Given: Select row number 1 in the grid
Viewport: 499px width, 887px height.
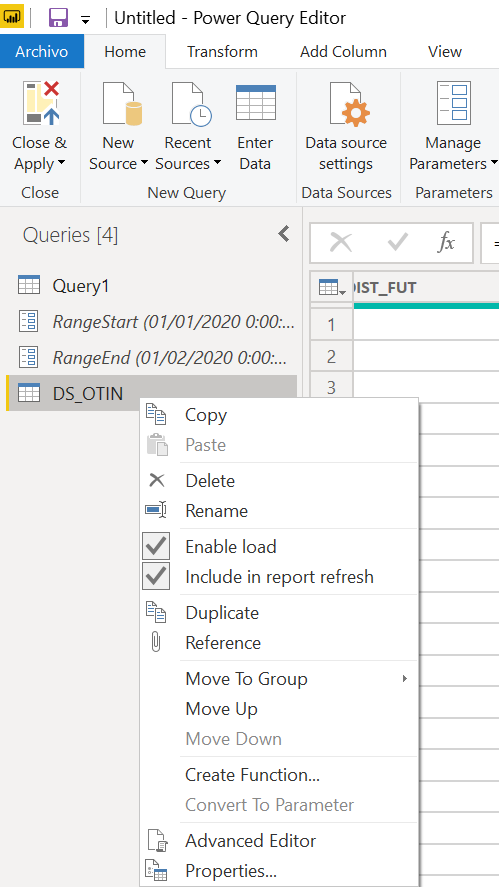Looking at the screenshot, I should [x=332, y=325].
